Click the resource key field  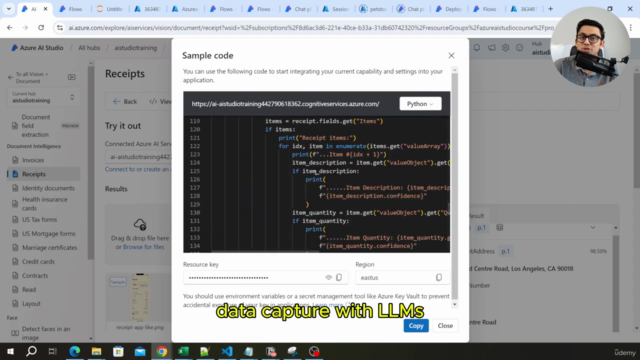coord(265,278)
